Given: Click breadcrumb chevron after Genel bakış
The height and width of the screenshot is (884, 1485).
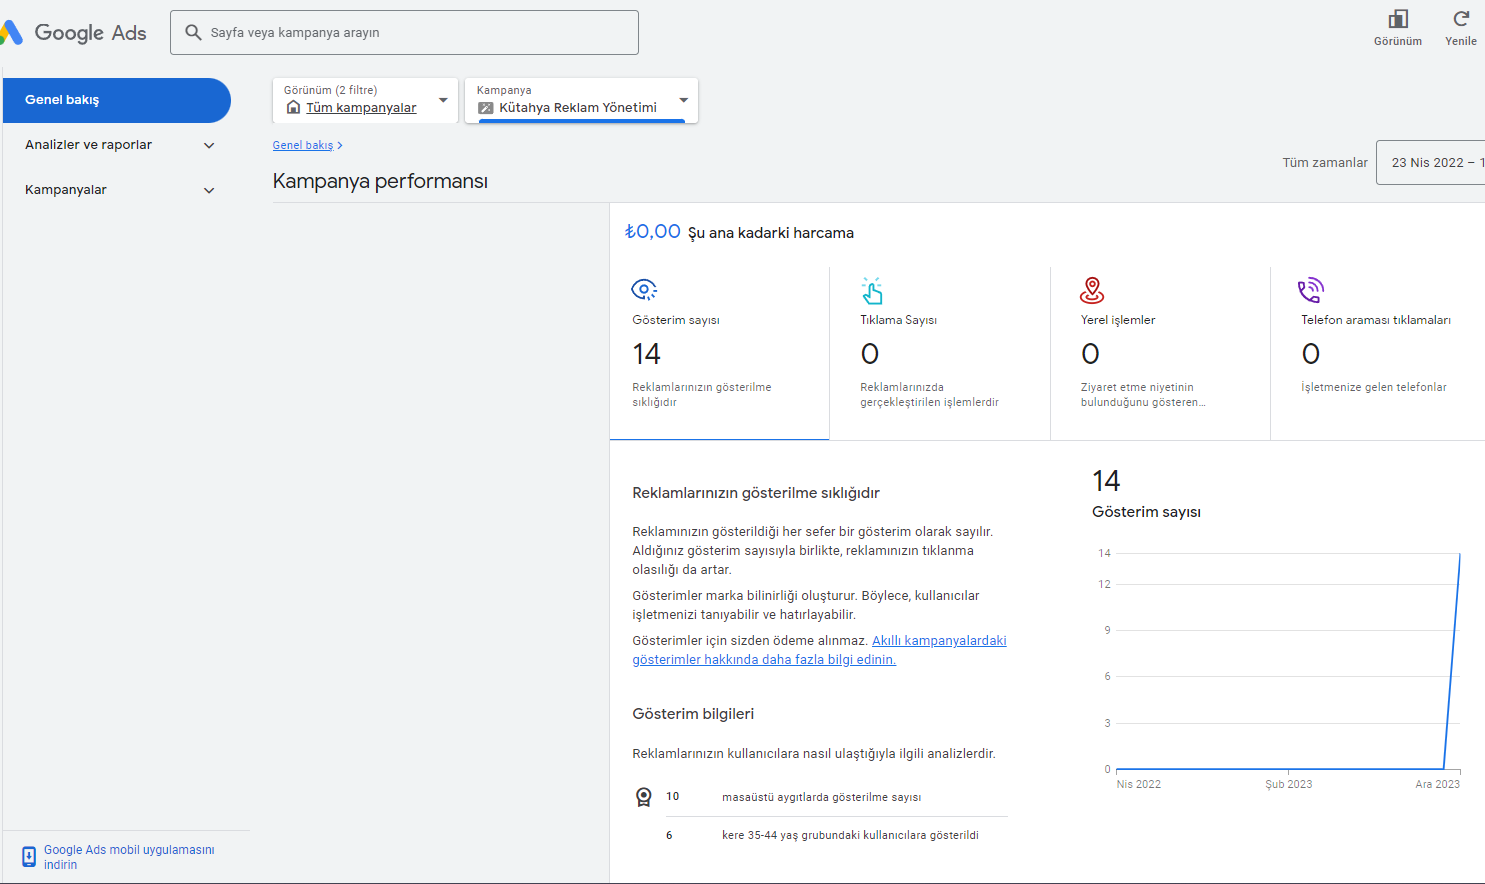Looking at the screenshot, I should (340, 146).
